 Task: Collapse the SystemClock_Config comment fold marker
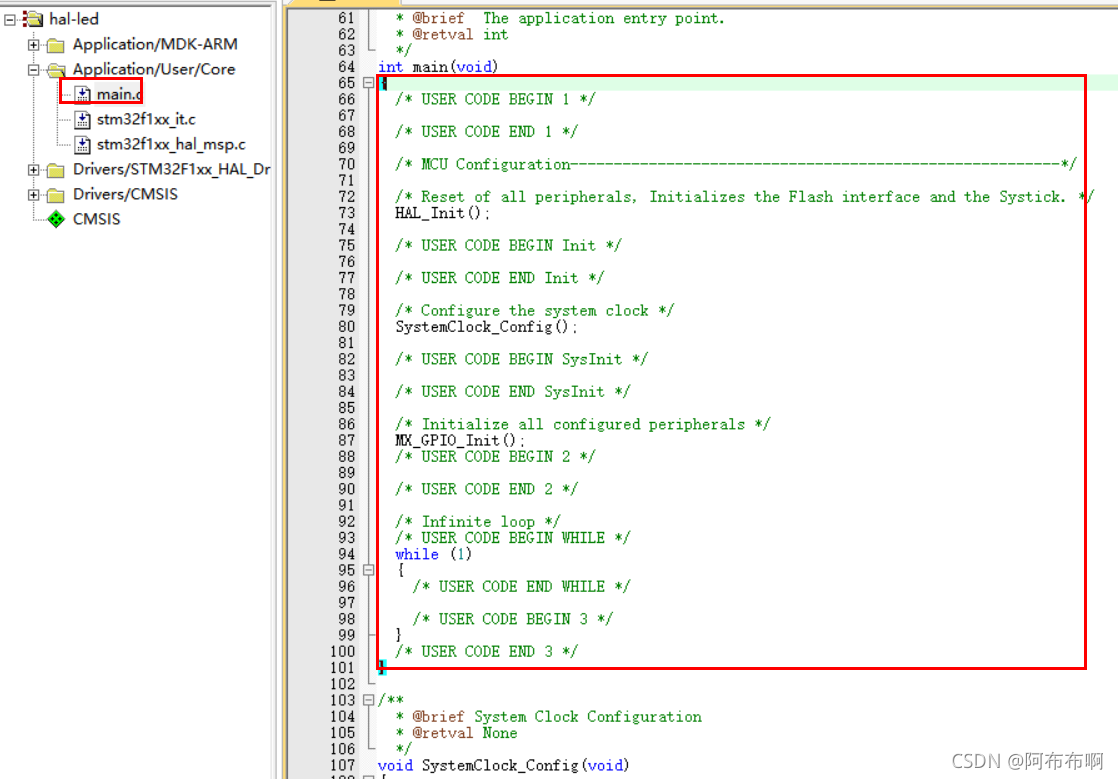[369, 700]
